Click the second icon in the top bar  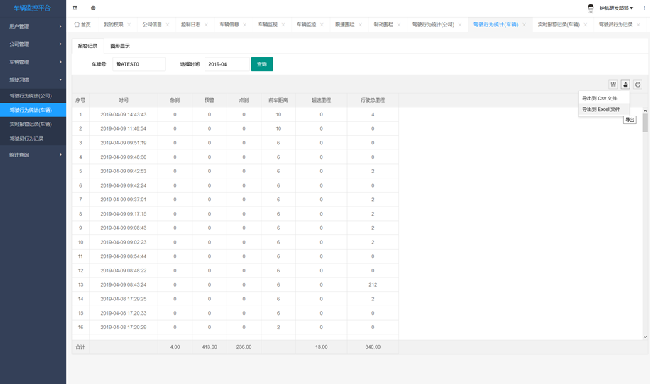point(93,8)
